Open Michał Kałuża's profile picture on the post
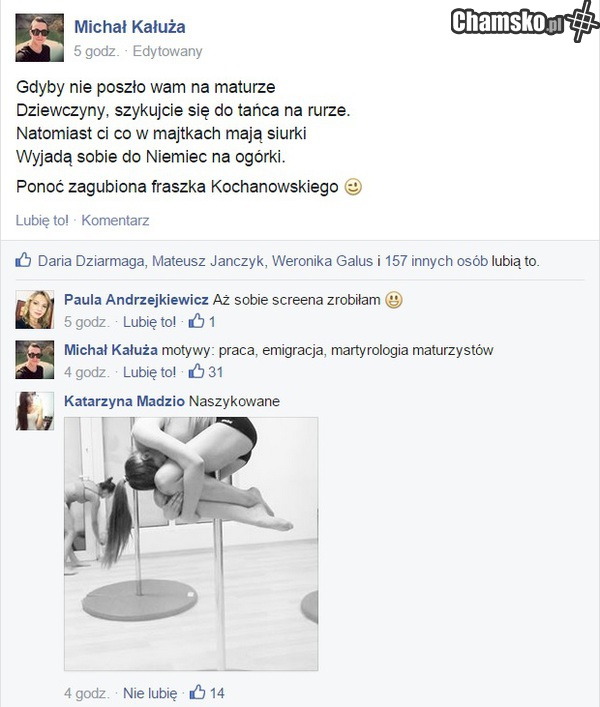This screenshot has width=600, height=707. (x=40, y=37)
